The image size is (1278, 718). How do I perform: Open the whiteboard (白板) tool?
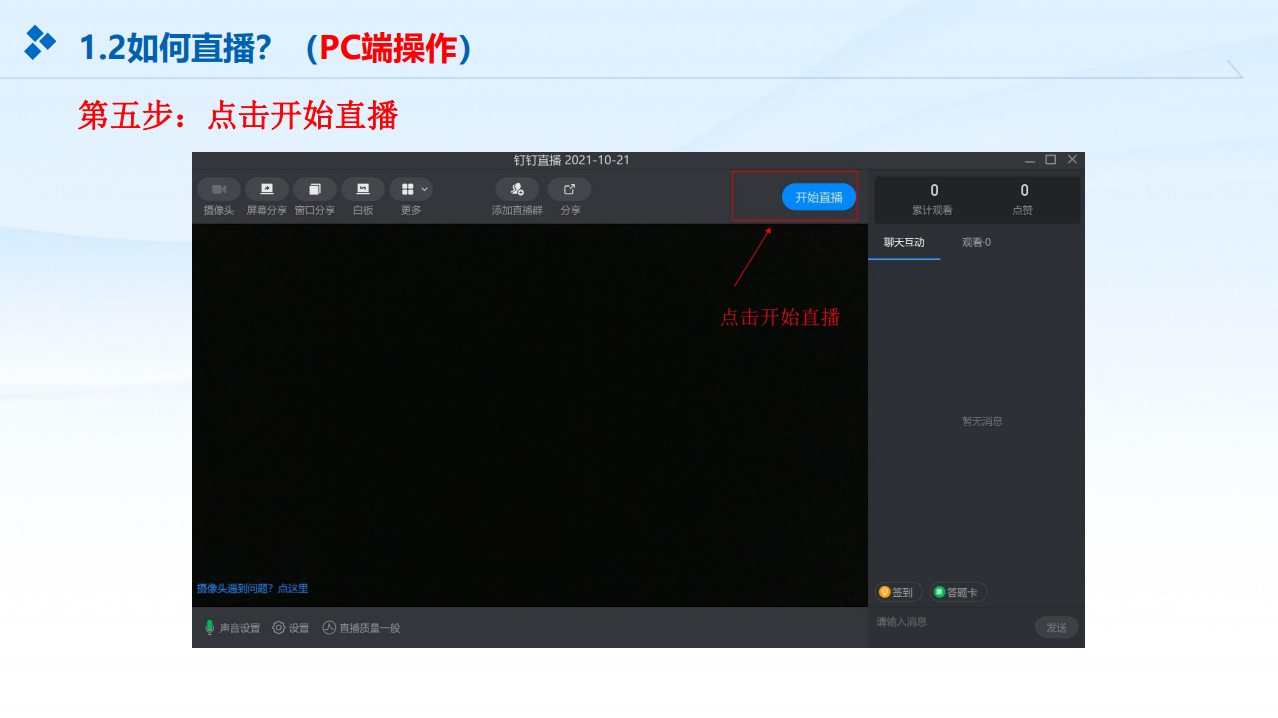(362, 189)
